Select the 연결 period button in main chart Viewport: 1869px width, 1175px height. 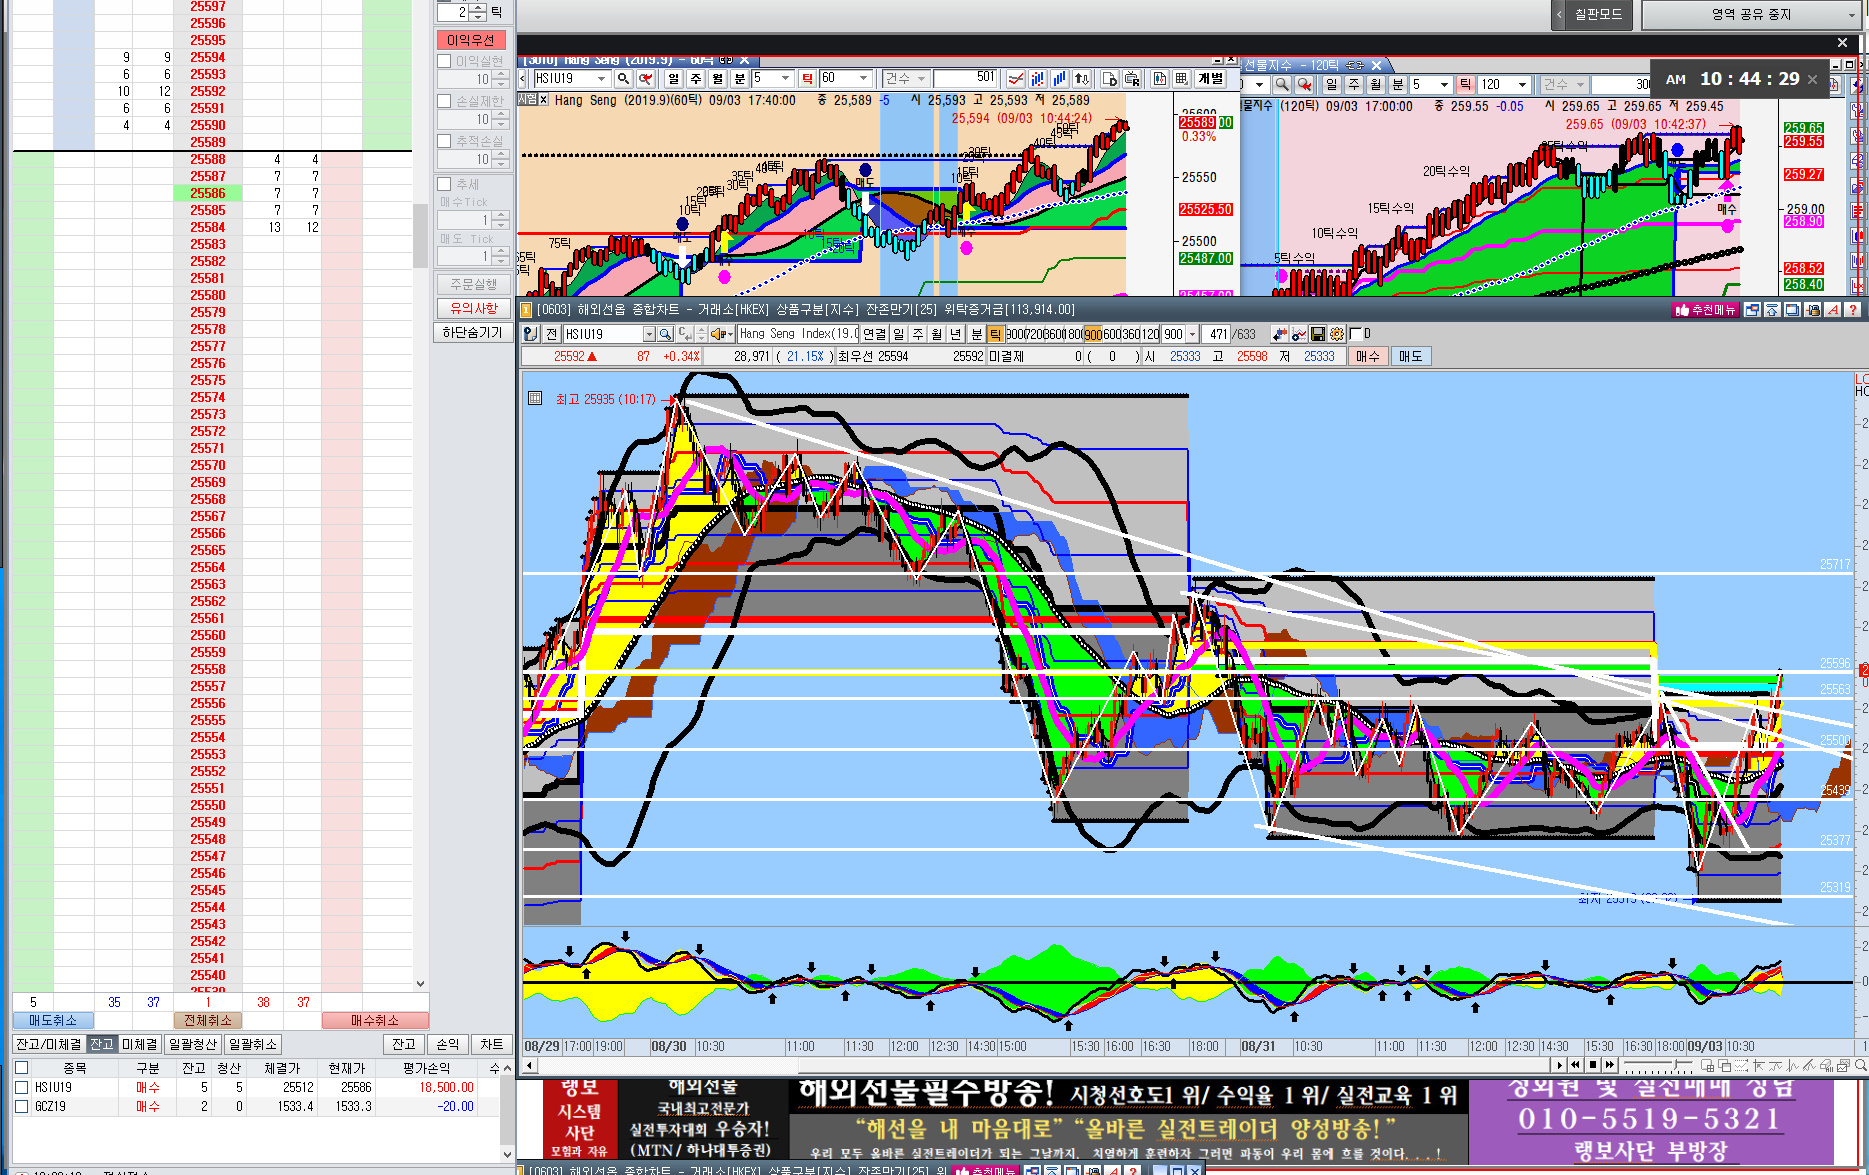coord(875,334)
